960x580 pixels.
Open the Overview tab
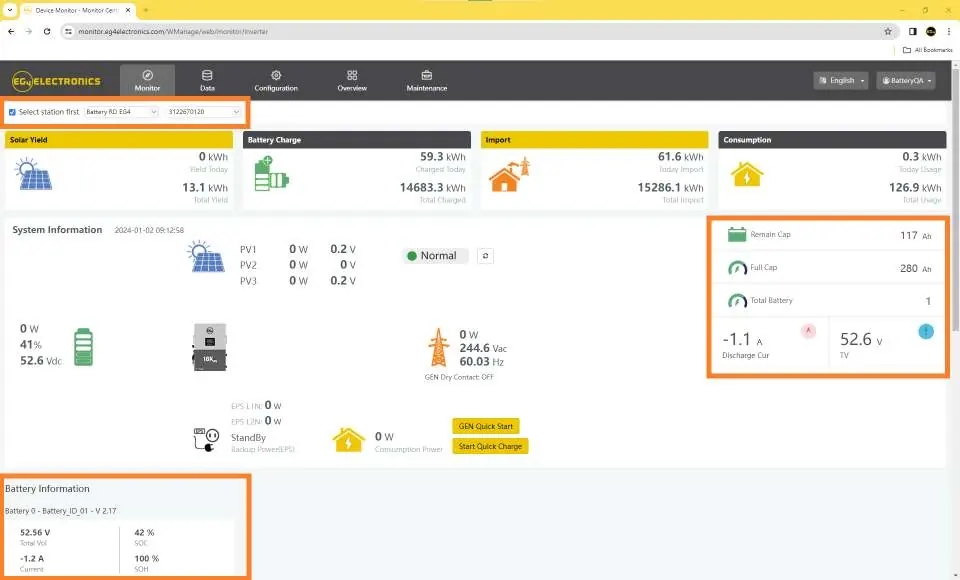pos(352,80)
